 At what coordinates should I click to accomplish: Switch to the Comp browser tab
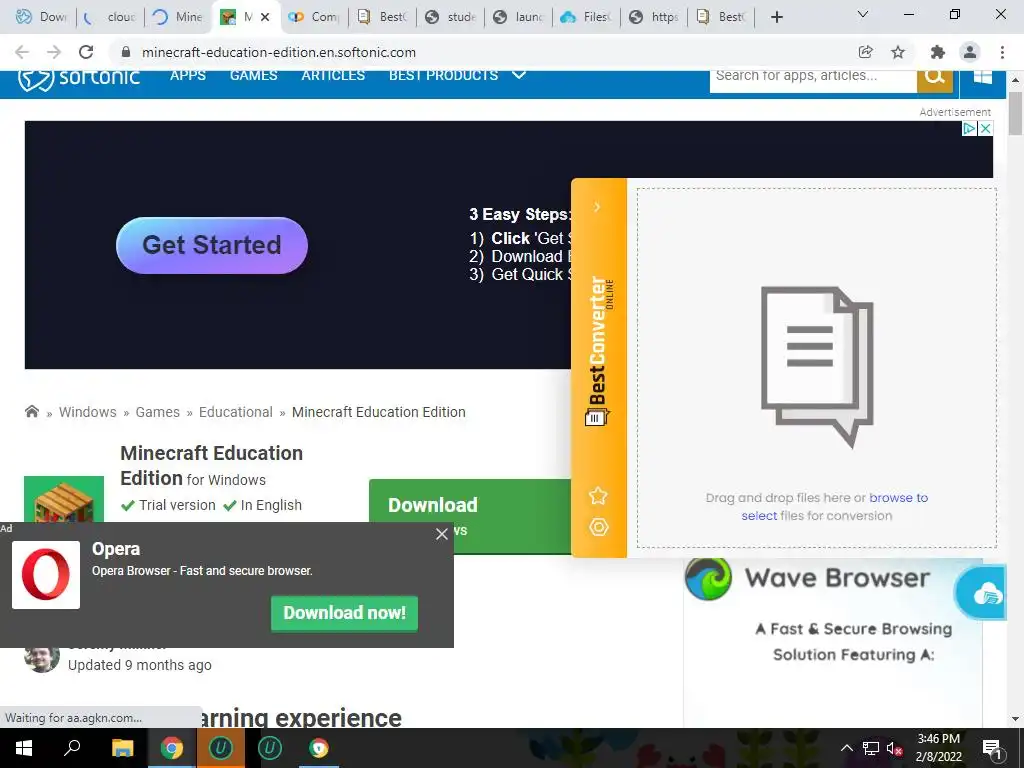click(x=314, y=17)
